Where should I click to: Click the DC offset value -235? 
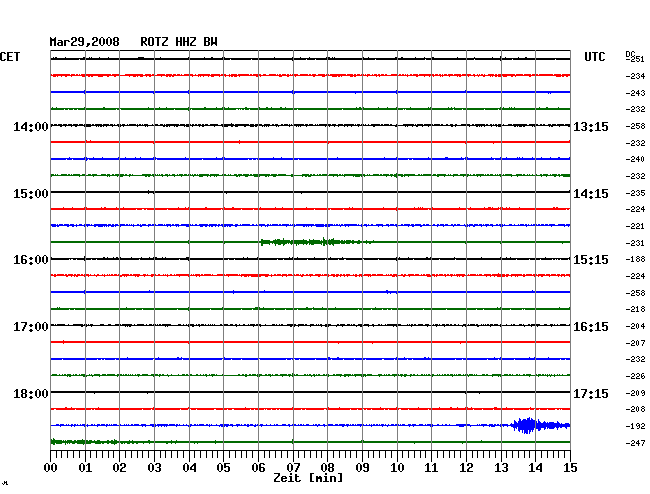pos(635,193)
